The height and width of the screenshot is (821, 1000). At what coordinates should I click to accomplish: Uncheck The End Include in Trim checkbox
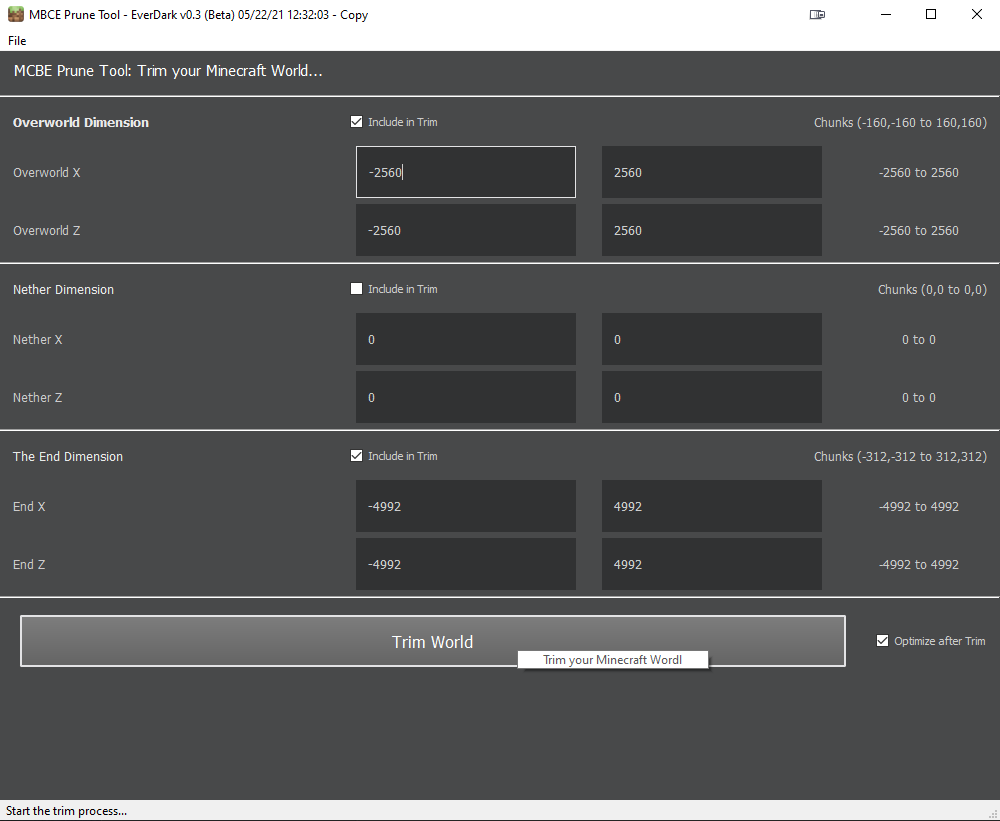[x=357, y=456]
